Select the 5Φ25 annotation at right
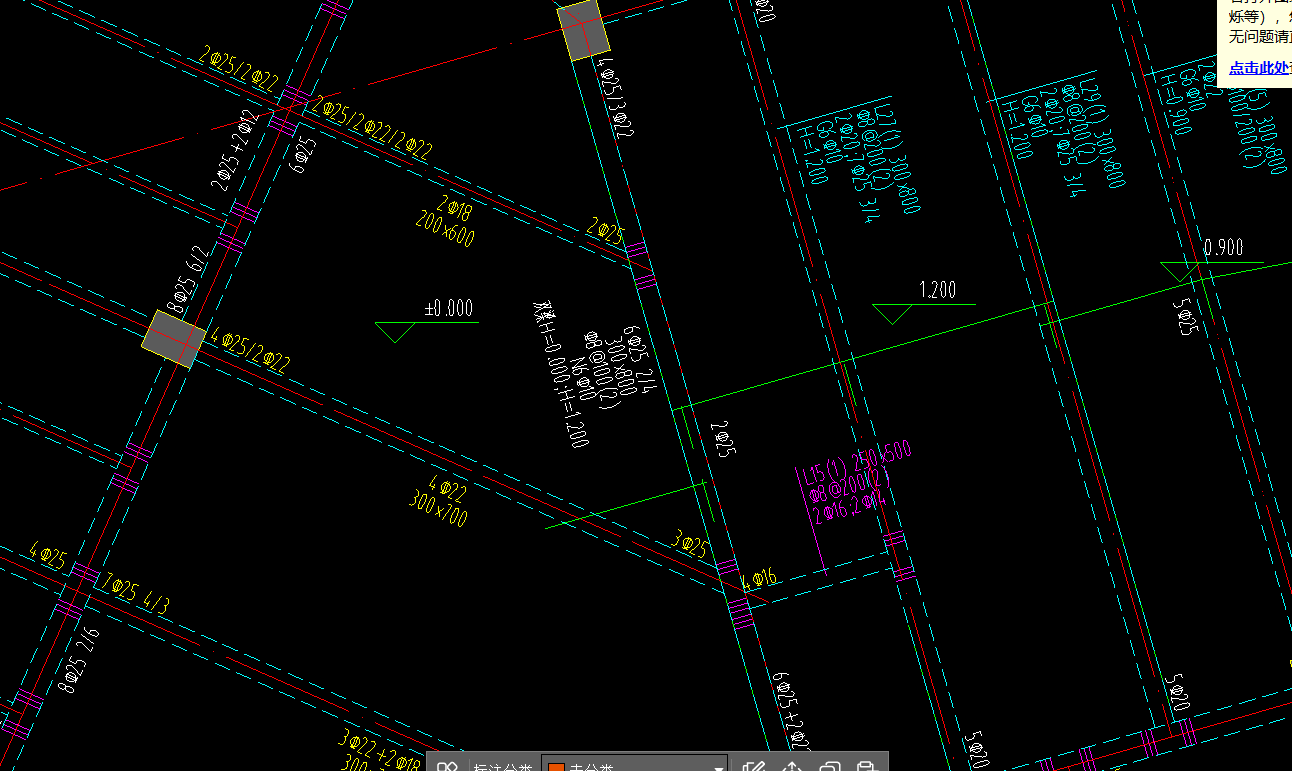The image size is (1292, 771). pos(1185,316)
